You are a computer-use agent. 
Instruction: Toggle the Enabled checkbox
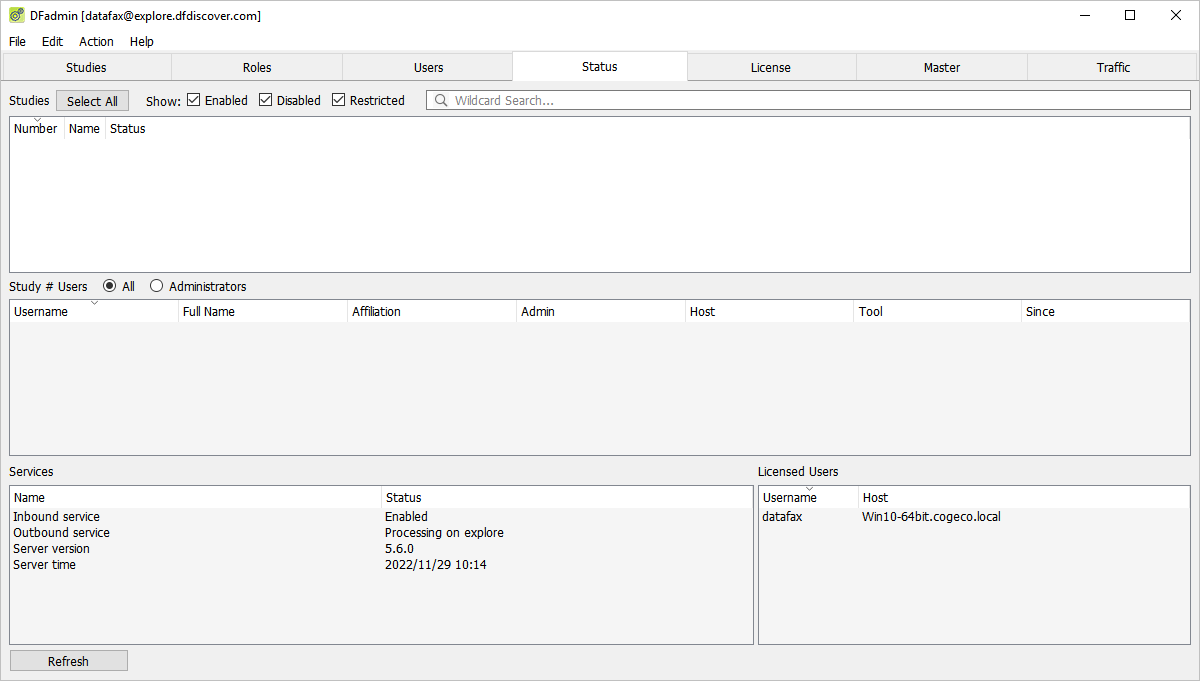(194, 100)
